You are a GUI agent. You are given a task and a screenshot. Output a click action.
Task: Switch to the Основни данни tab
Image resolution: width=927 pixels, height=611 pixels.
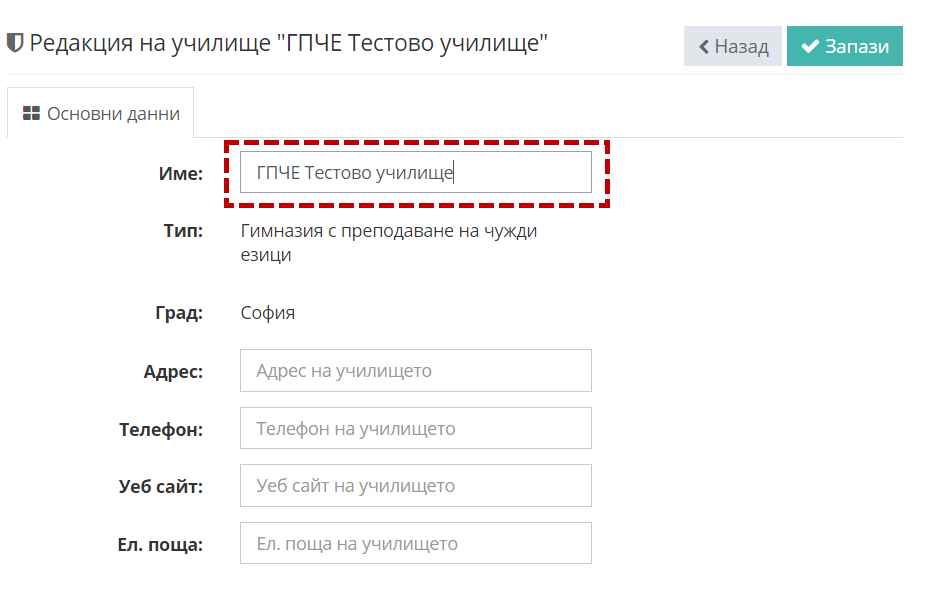[101, 114]
